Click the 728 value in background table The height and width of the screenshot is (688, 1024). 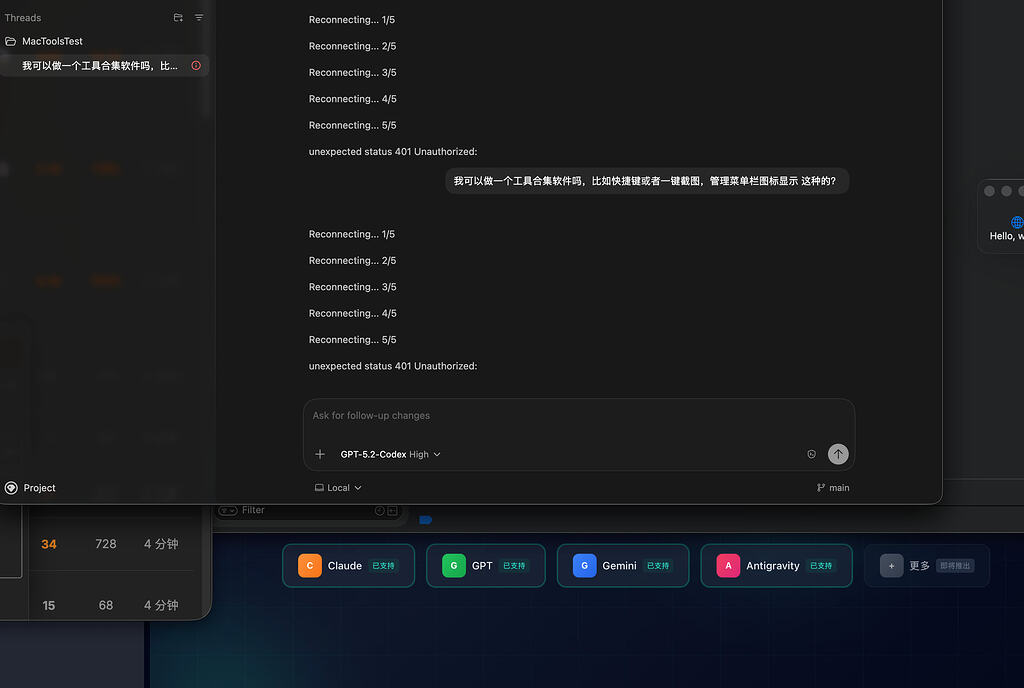pos(106,544)
